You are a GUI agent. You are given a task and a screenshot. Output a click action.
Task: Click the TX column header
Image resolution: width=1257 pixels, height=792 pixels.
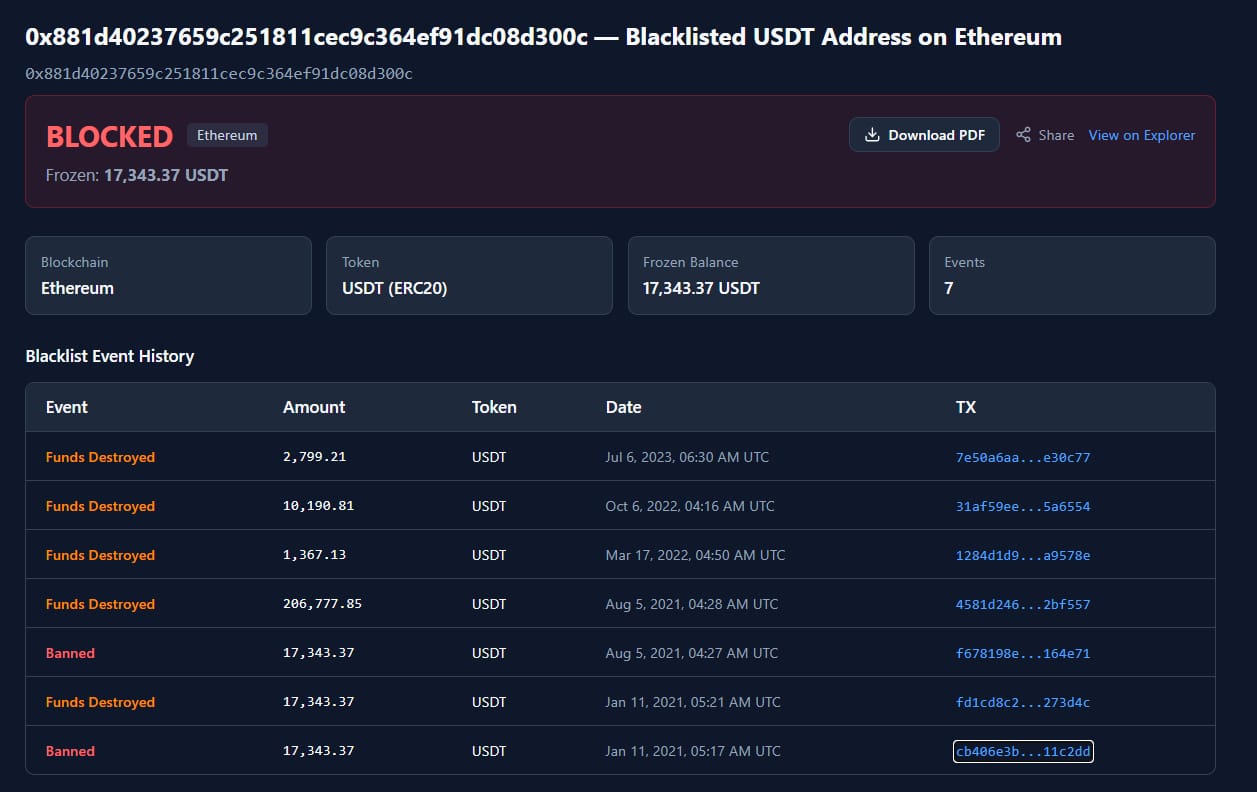(966, 407)
